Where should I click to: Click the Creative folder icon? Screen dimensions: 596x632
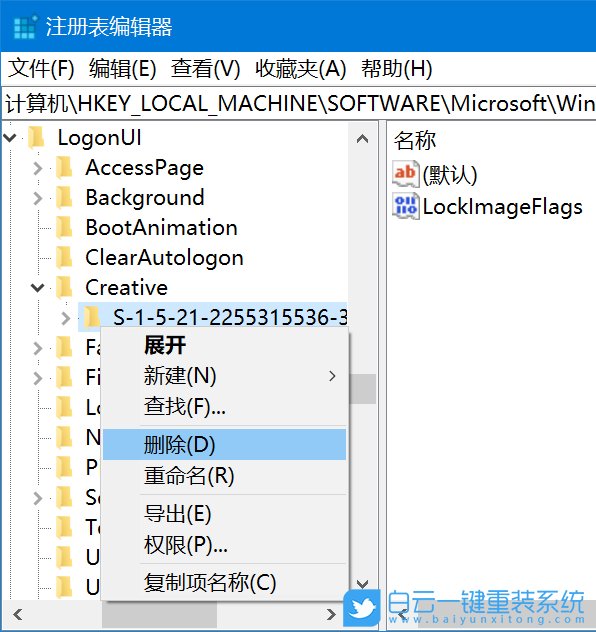tap(64, 288)
